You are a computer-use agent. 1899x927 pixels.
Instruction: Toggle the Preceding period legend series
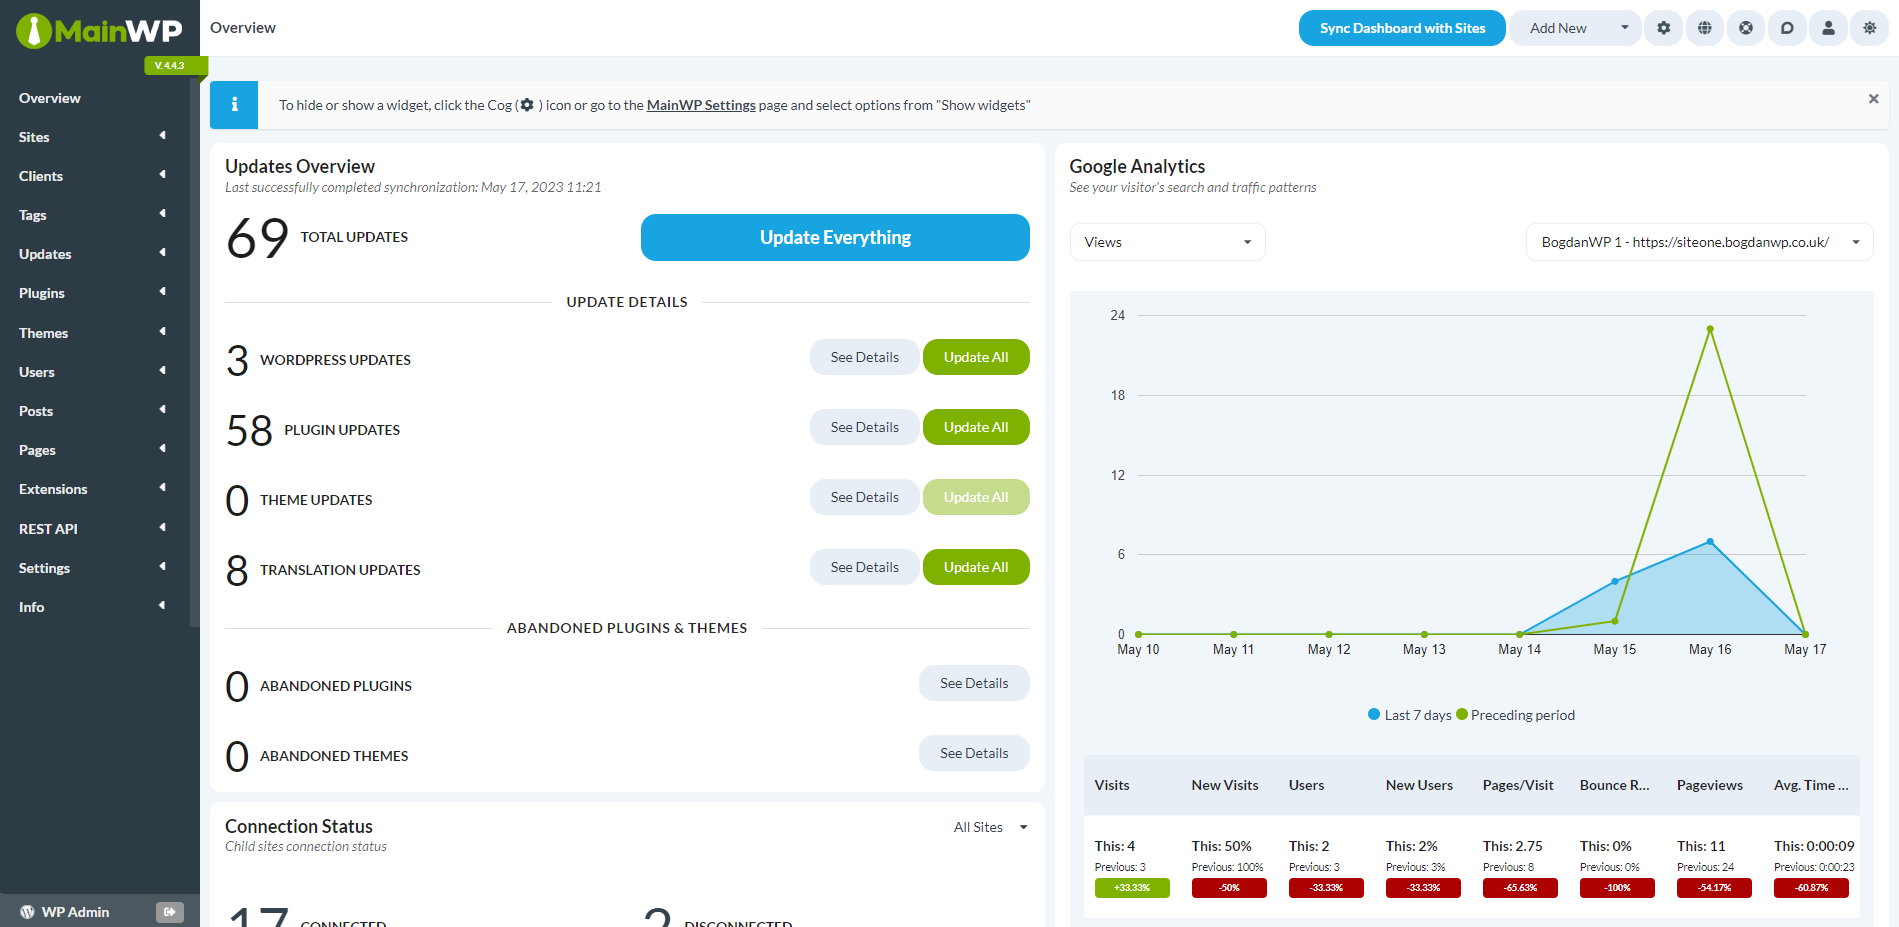tap(1516, 715)
